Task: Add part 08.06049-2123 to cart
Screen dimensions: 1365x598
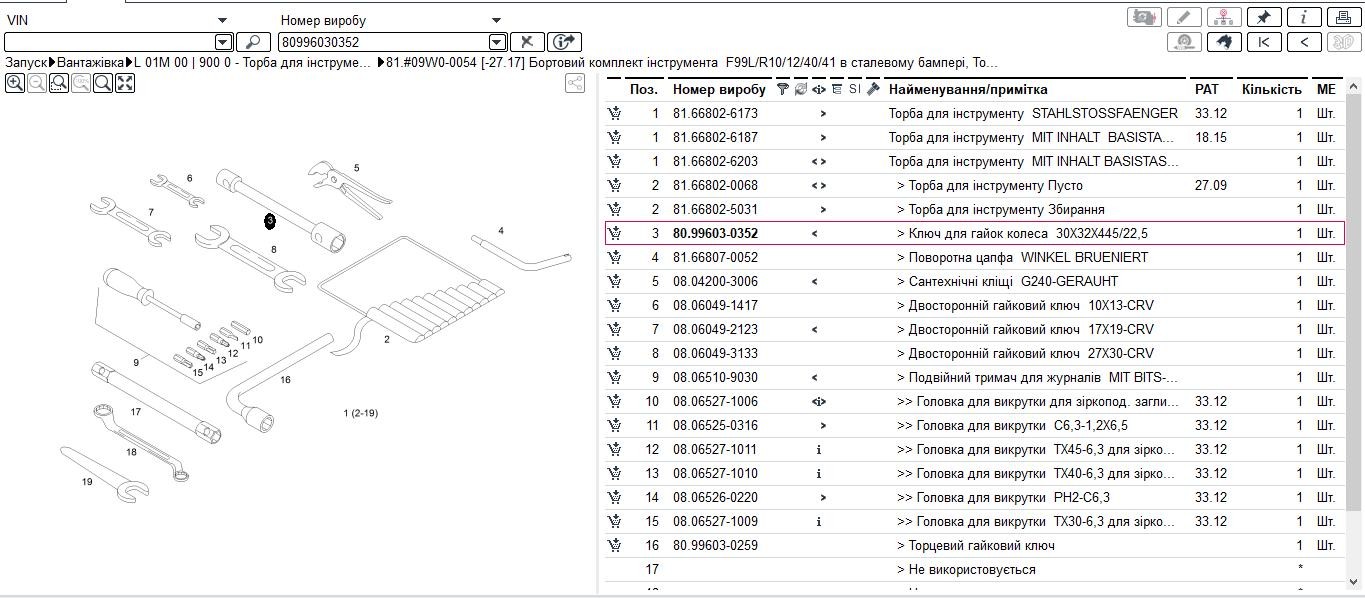Action: (x=614, y=330)
